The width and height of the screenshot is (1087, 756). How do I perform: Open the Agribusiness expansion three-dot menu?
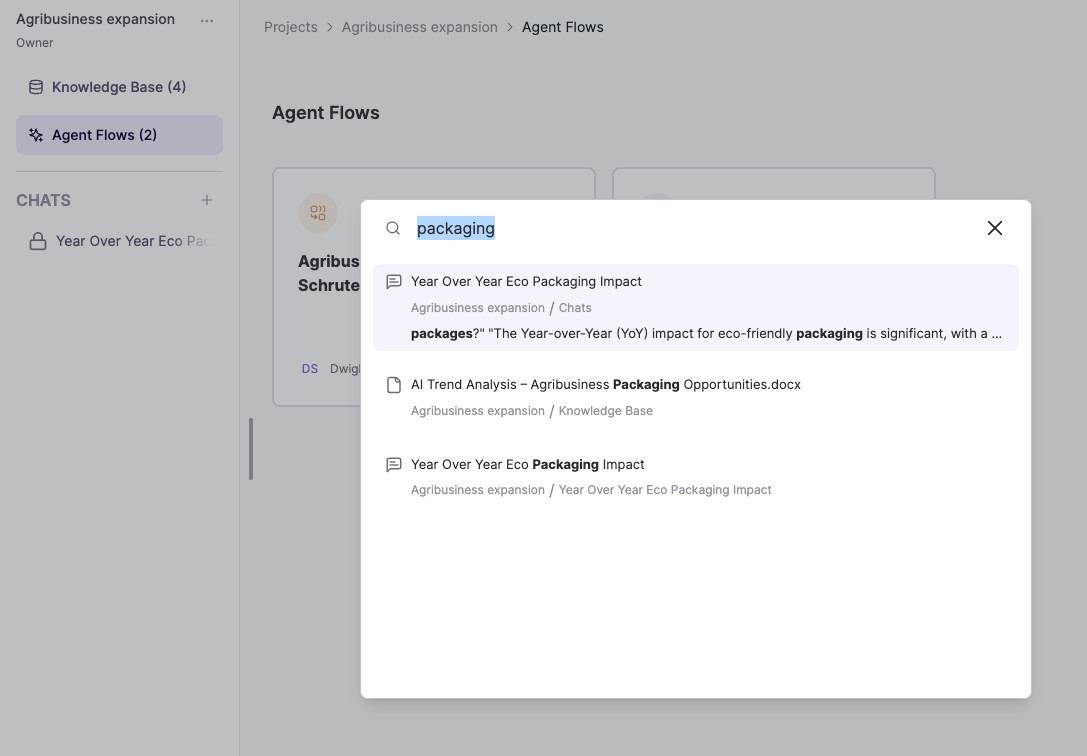(207, 21)
